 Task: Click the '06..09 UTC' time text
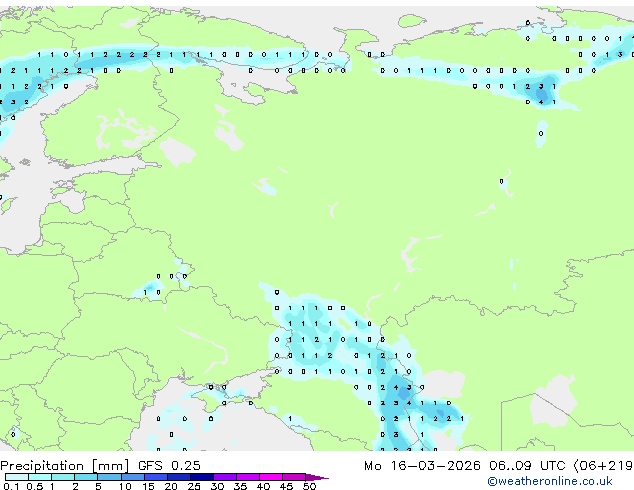[x=527, y=465]
